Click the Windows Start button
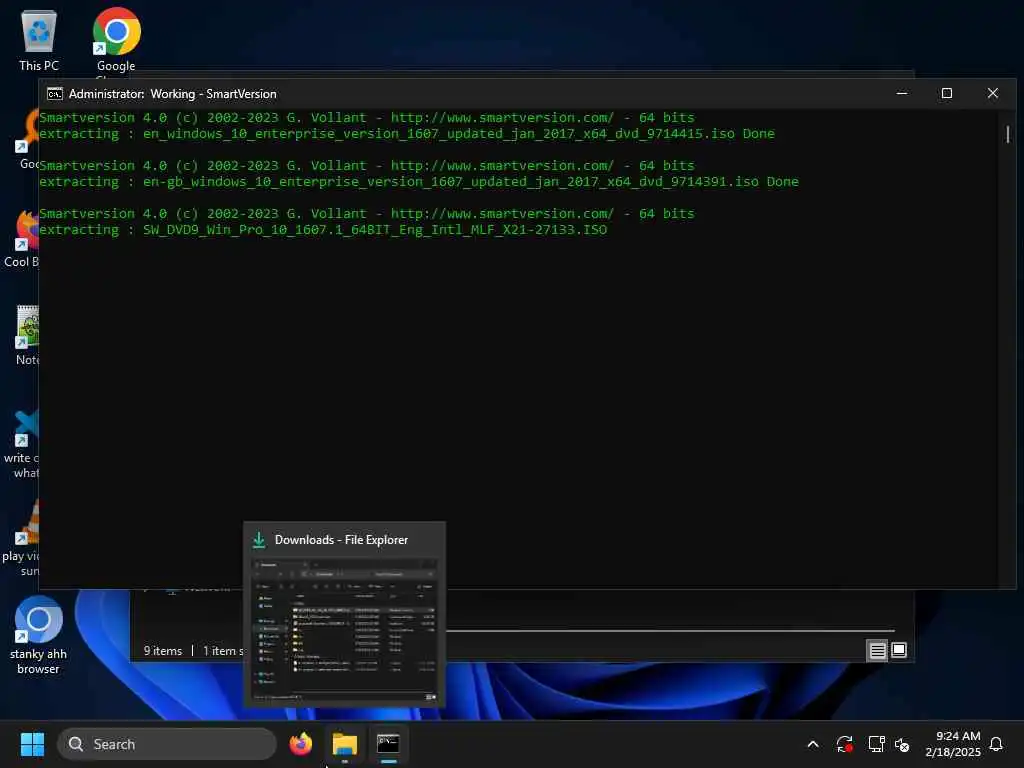The width and height of the screenshot is (1024, 768). click(32, 744)
